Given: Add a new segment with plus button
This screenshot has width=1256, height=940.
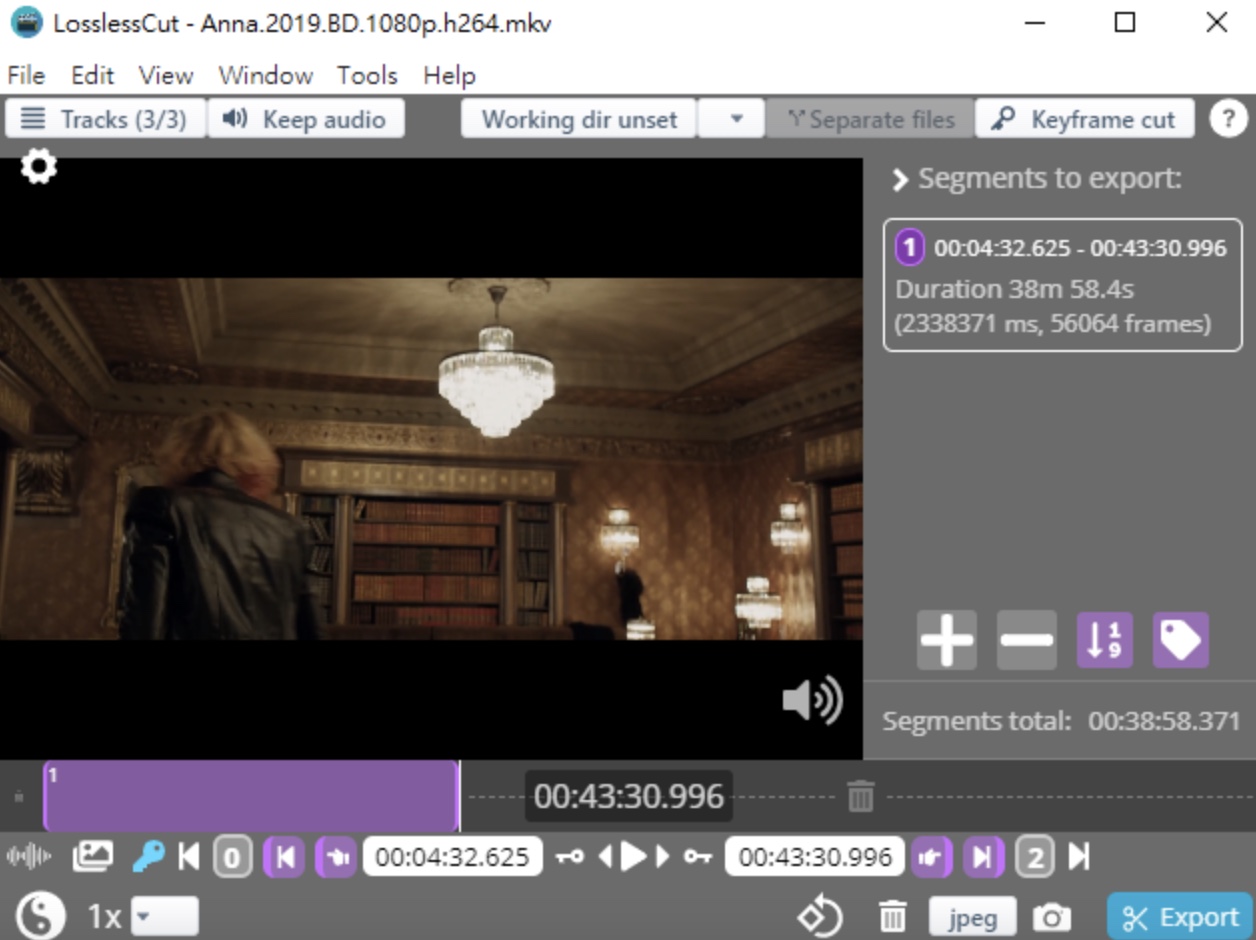Looking at the screenshot, I should tap(946, 639).
